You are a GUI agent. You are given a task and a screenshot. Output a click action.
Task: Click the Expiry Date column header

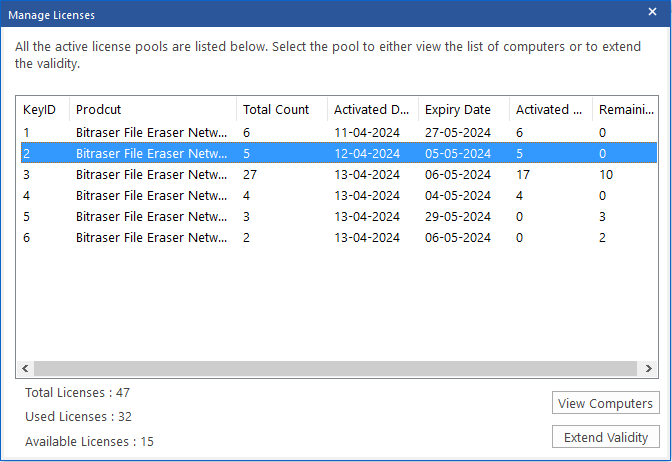[463, 110]
